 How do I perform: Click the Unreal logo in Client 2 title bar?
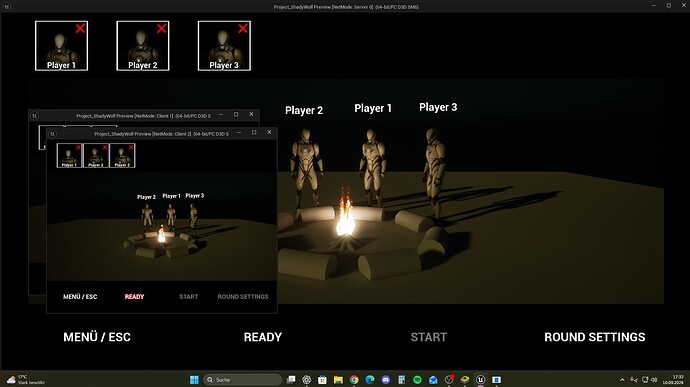(x=52, y=133)
